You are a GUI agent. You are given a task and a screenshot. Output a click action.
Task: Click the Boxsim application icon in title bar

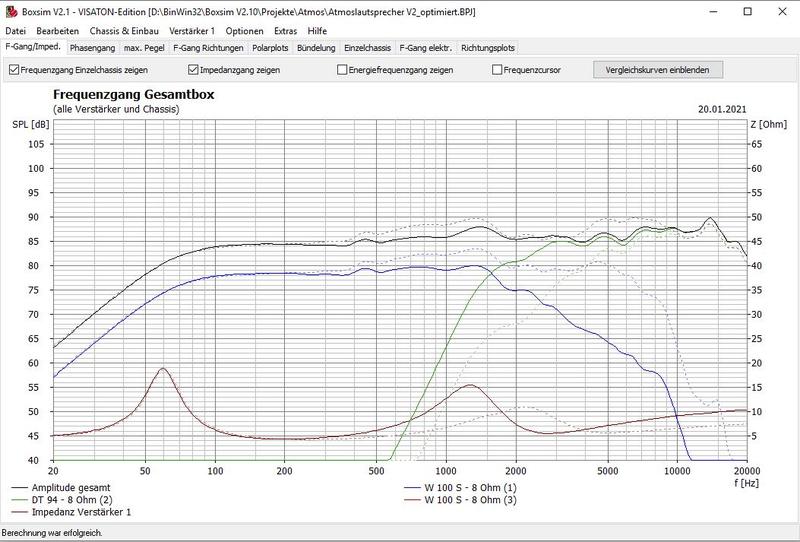pyautogui.click(x=11, y=12)
